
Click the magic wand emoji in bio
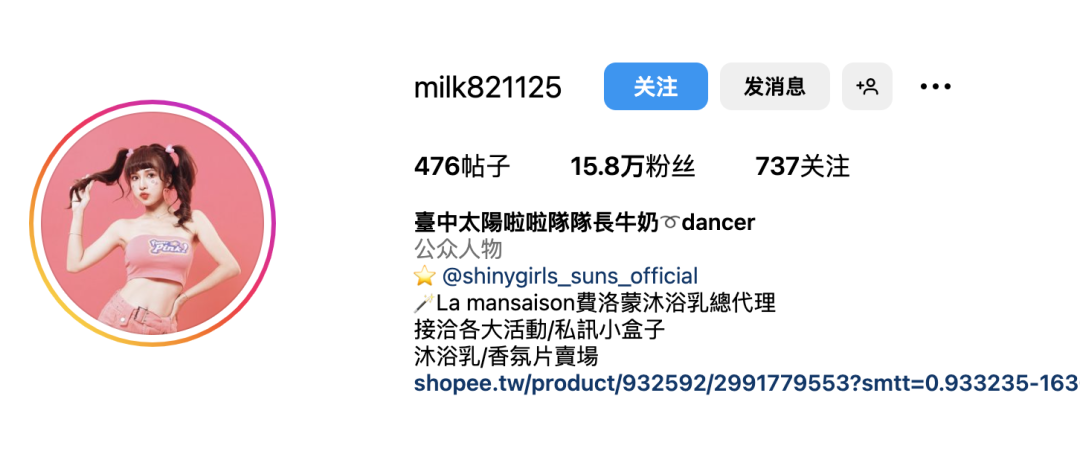pyautogui.click(x=424, y=303)
